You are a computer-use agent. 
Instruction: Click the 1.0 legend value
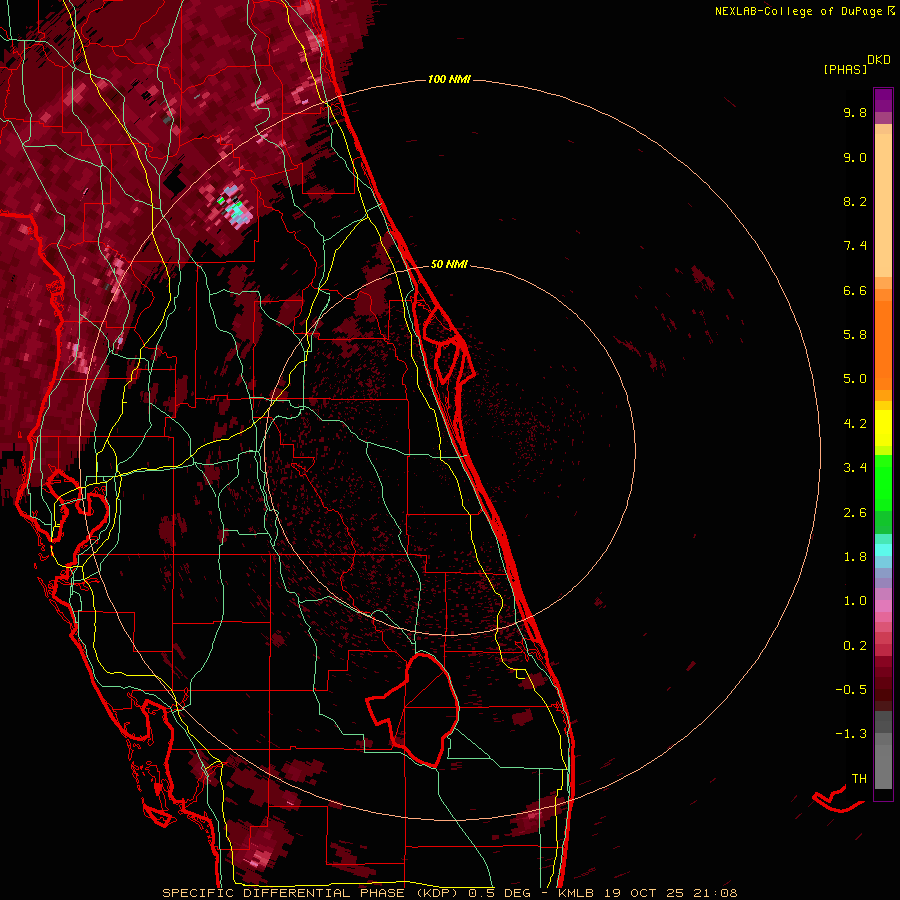[855, 601]
